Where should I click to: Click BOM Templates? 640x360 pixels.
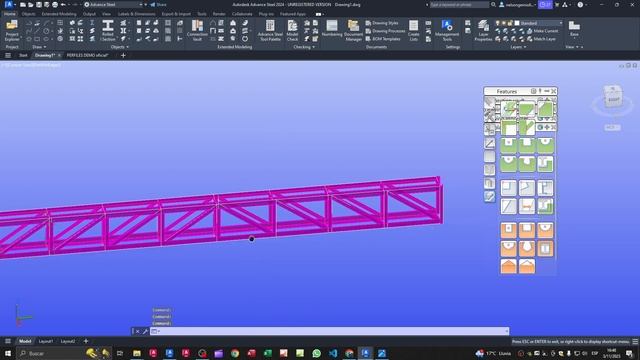[383, 39]
